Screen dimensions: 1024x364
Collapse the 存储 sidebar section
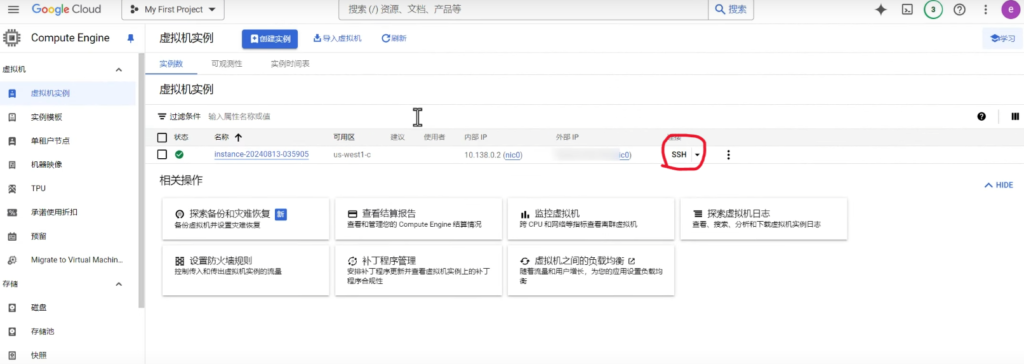click(119, 284)
